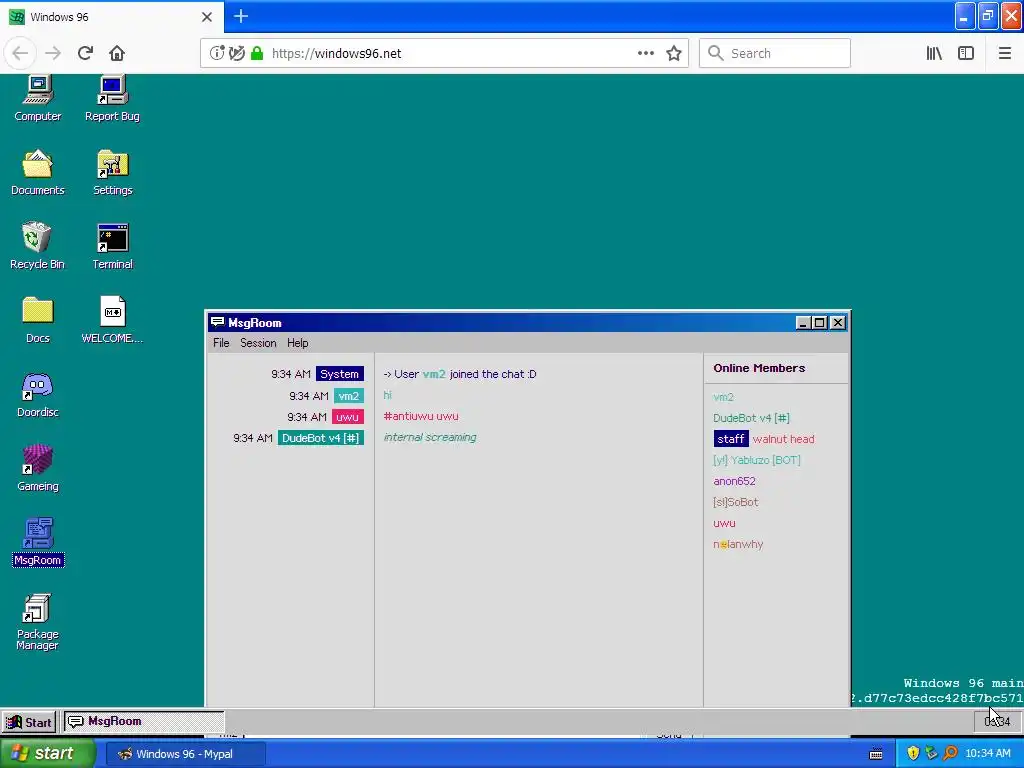1024x768 pixels.
Task: Select the Windows 96 browser tab
Action: [x=112, y=17]
